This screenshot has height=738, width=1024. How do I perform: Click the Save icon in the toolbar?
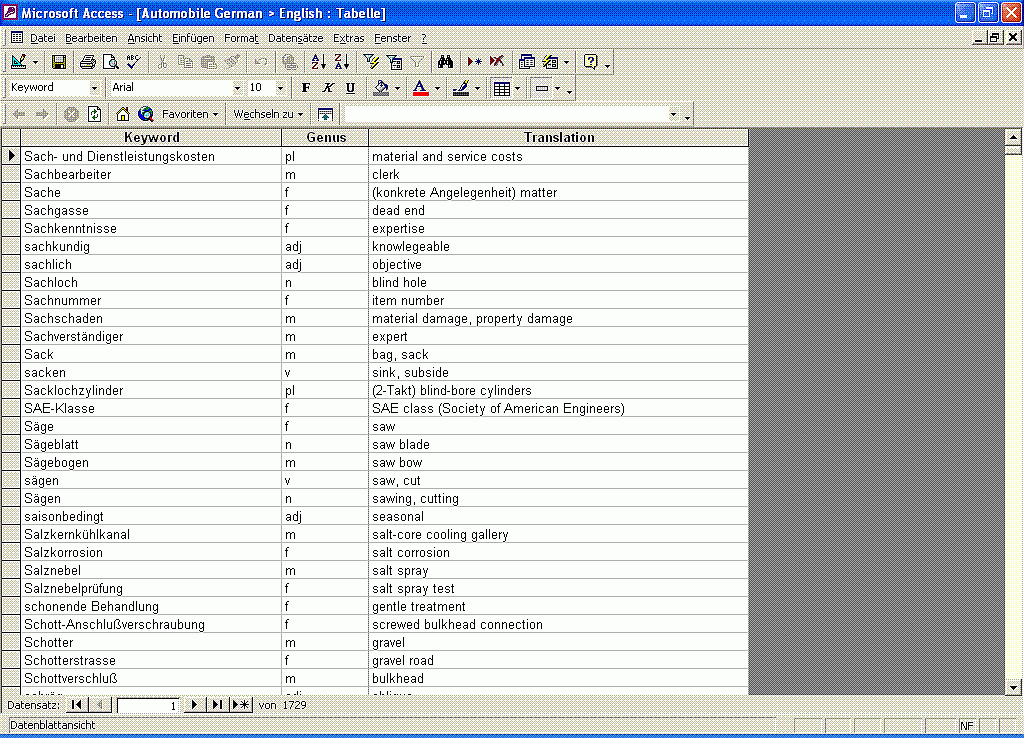click(59, 62)
